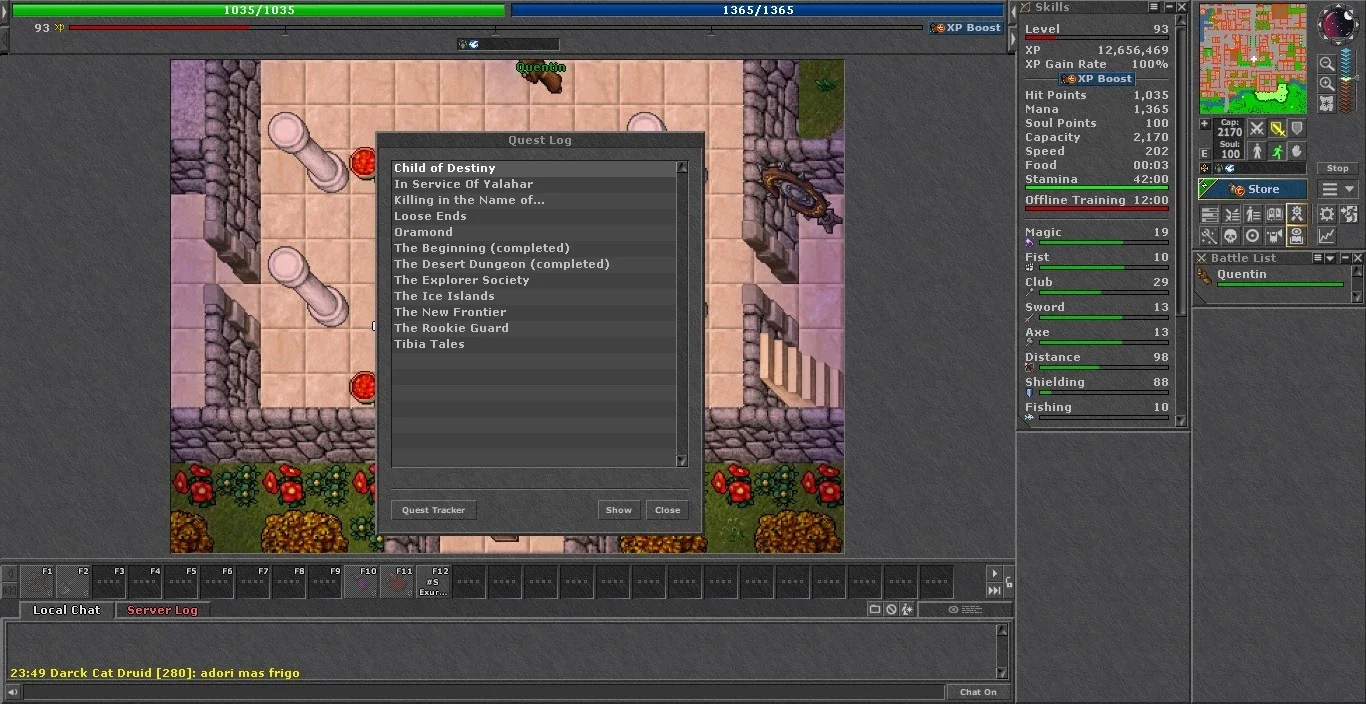
Task: Click the Stop button
Action: tap(1337, 168)
